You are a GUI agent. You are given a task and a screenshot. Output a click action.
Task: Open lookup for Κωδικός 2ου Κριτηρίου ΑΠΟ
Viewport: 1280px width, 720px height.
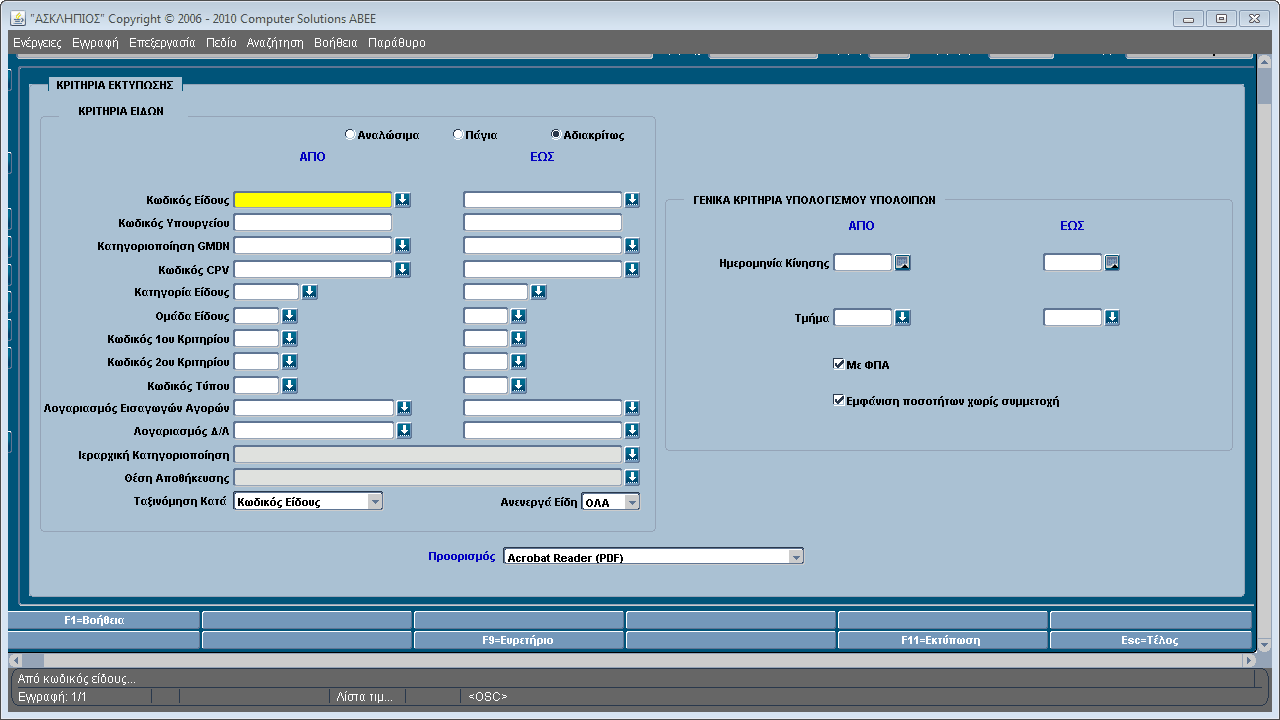[289, 362]
